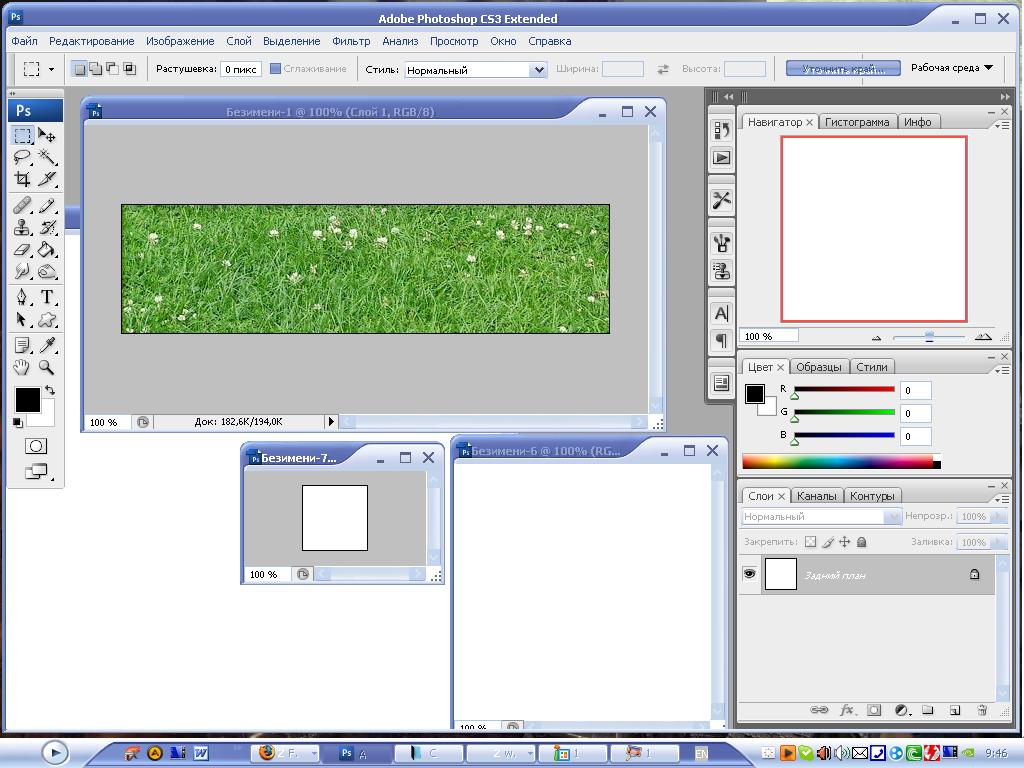
Task: Click the red R color slider
Action: point(844,389)
